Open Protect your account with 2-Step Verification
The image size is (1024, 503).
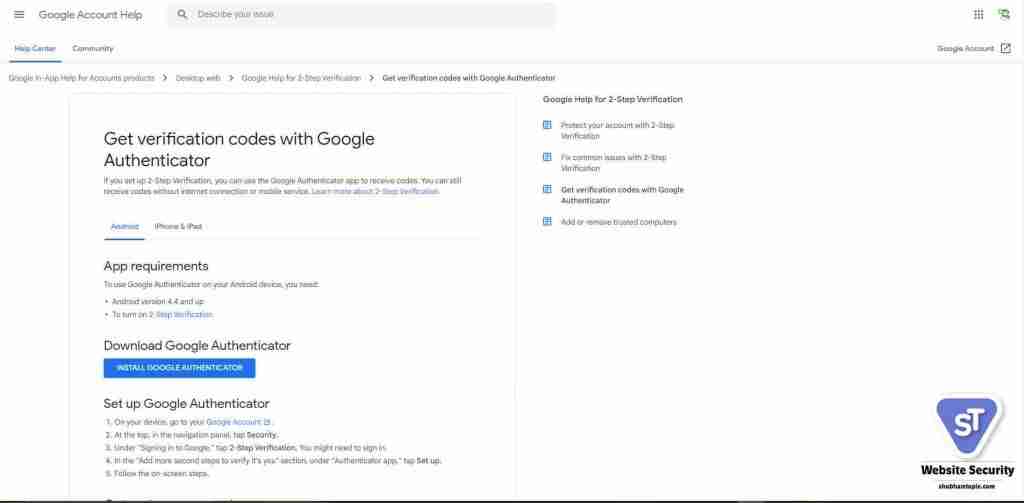pos(618,131)
